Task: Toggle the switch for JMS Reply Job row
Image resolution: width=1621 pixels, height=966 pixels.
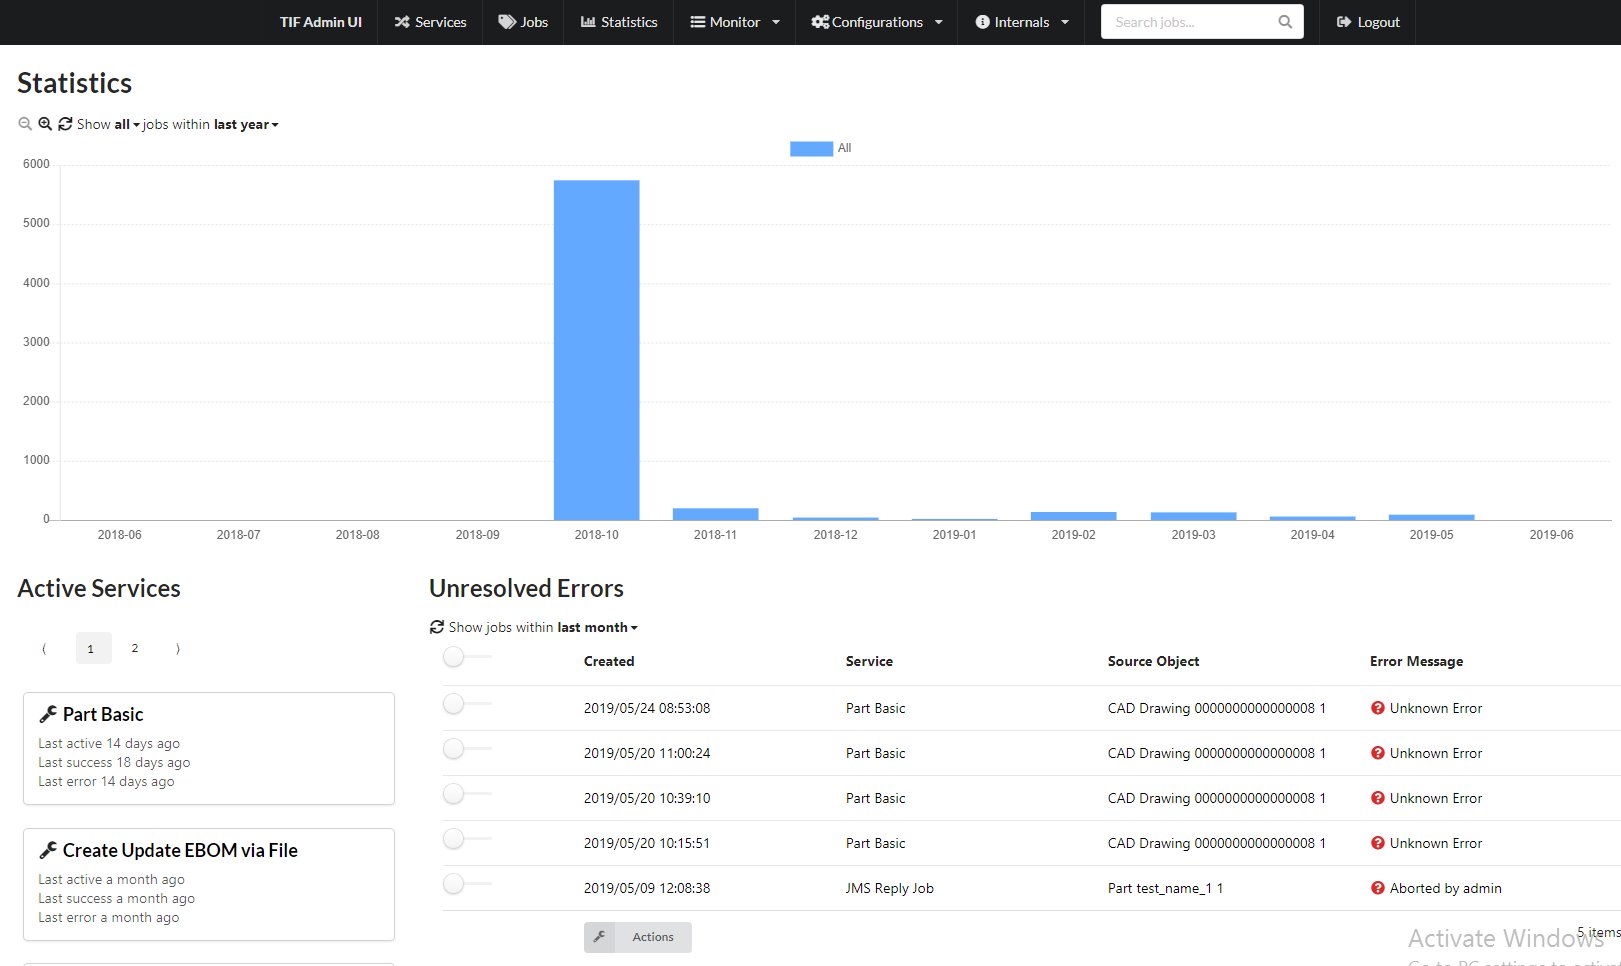Action: click(455, 884)
